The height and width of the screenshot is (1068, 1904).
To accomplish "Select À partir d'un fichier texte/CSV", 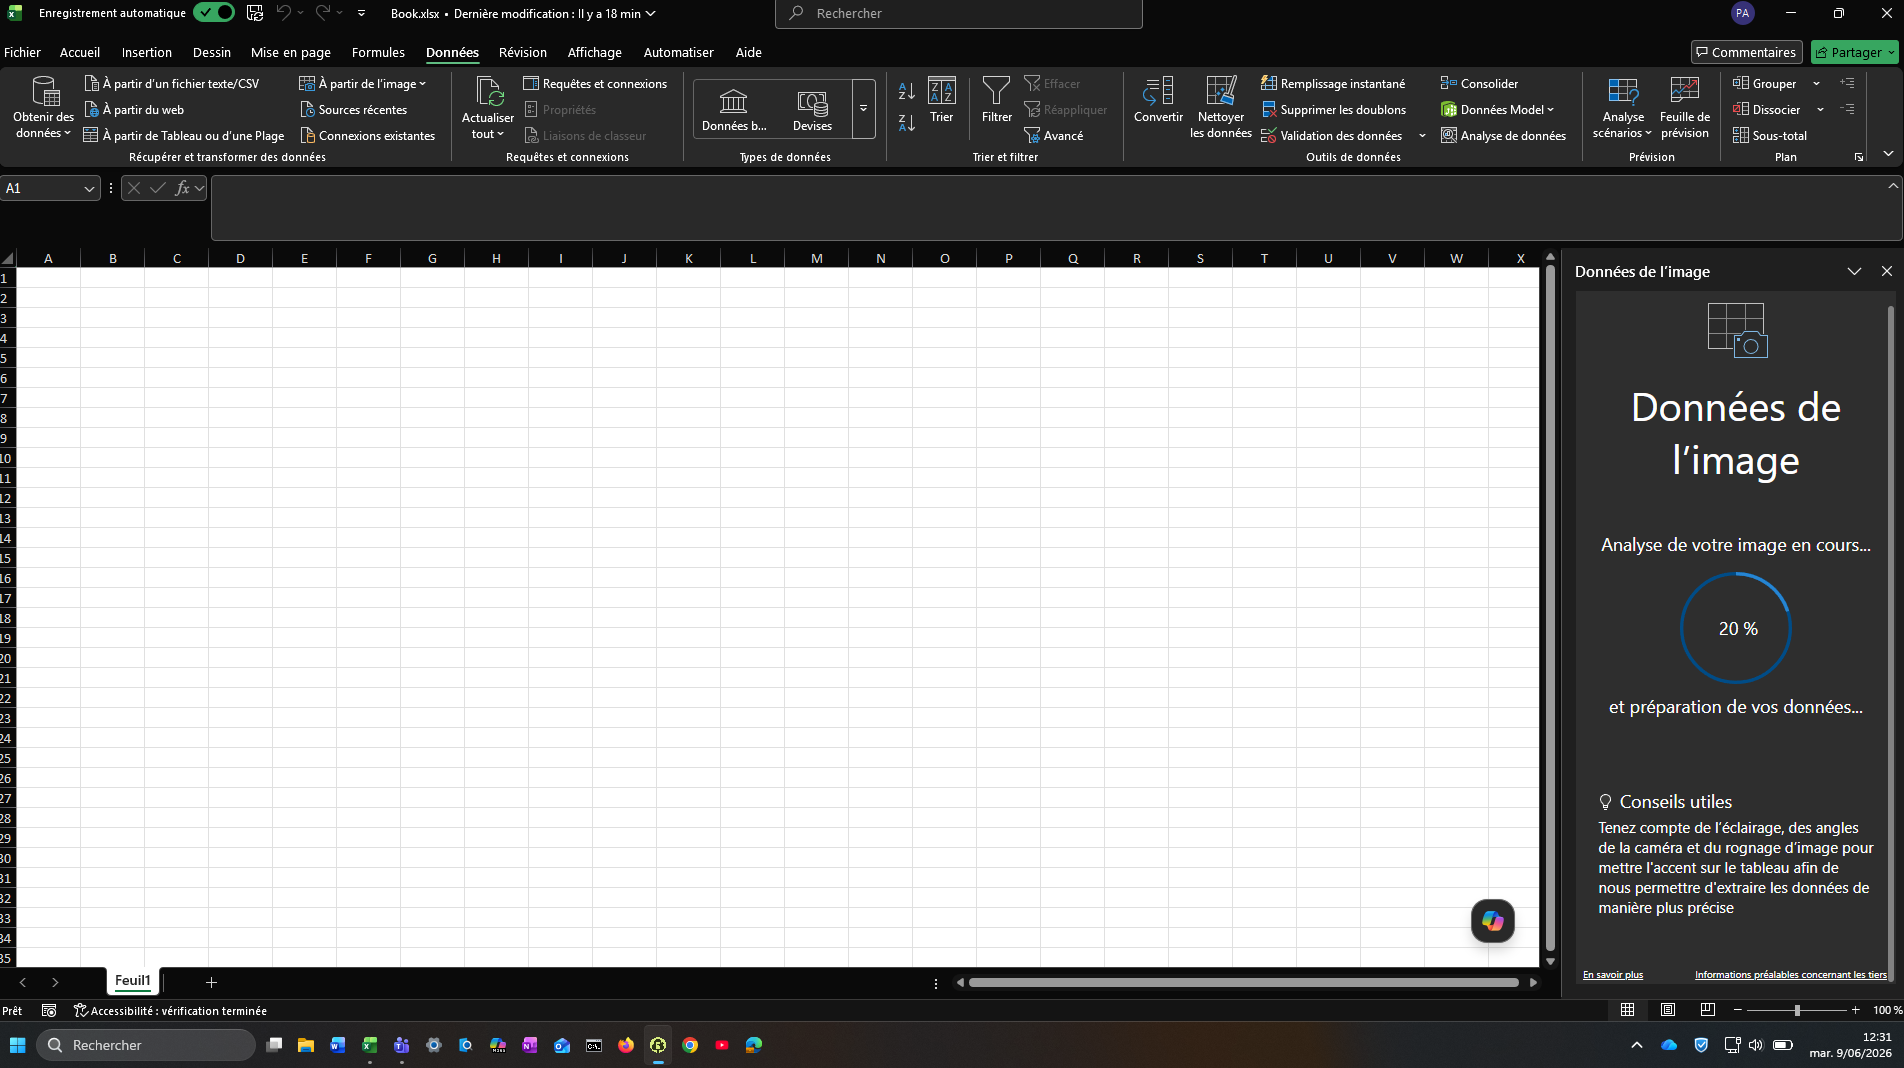I will (172, 84).
